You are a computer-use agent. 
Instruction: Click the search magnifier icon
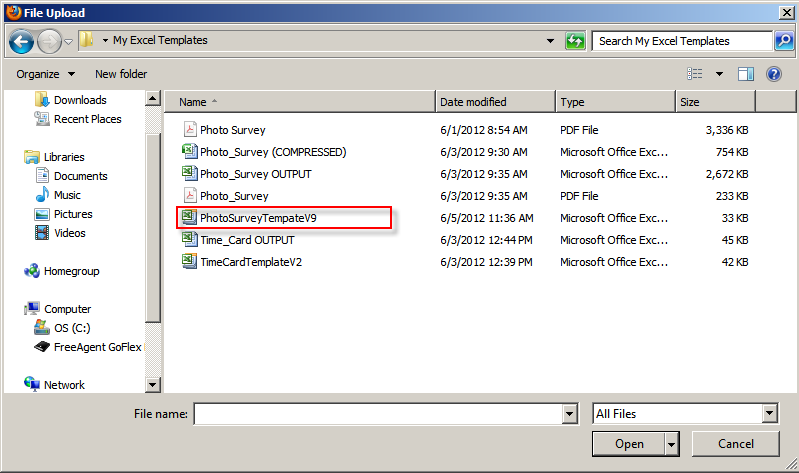tap(784, 41)
